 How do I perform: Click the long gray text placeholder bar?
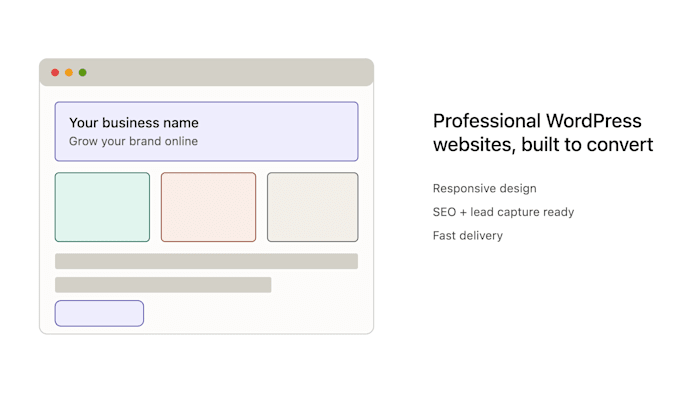click(x=206, y=261)
